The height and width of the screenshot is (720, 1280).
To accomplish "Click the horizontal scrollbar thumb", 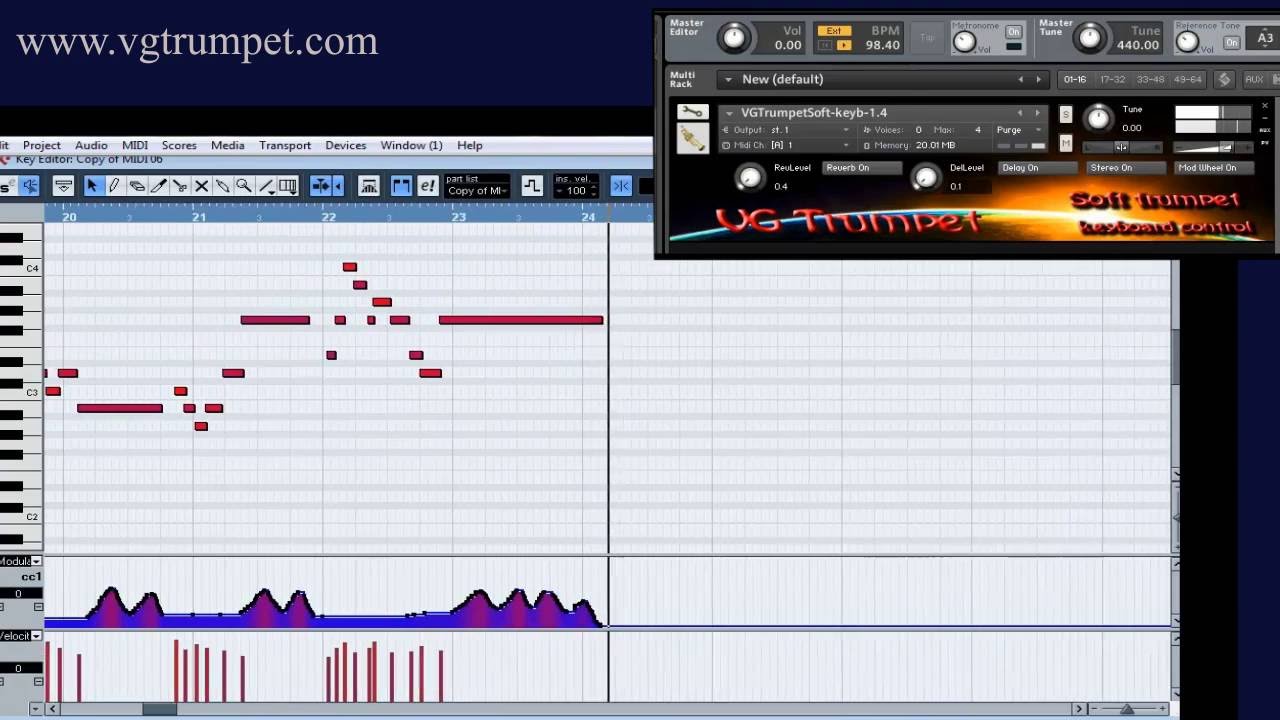I will 159,709.
